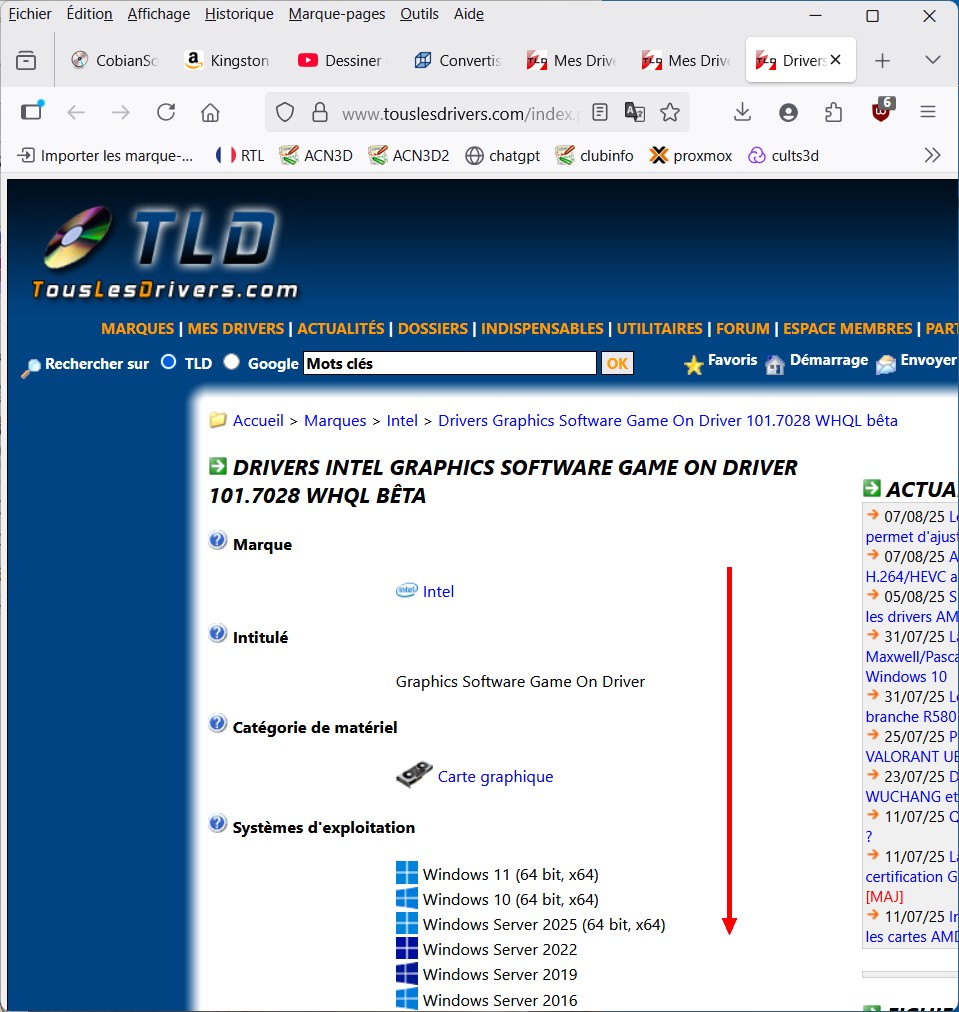Select the TLD search radio button
This screenshot has width=959, height=1012.
click(x=169, y=362)
